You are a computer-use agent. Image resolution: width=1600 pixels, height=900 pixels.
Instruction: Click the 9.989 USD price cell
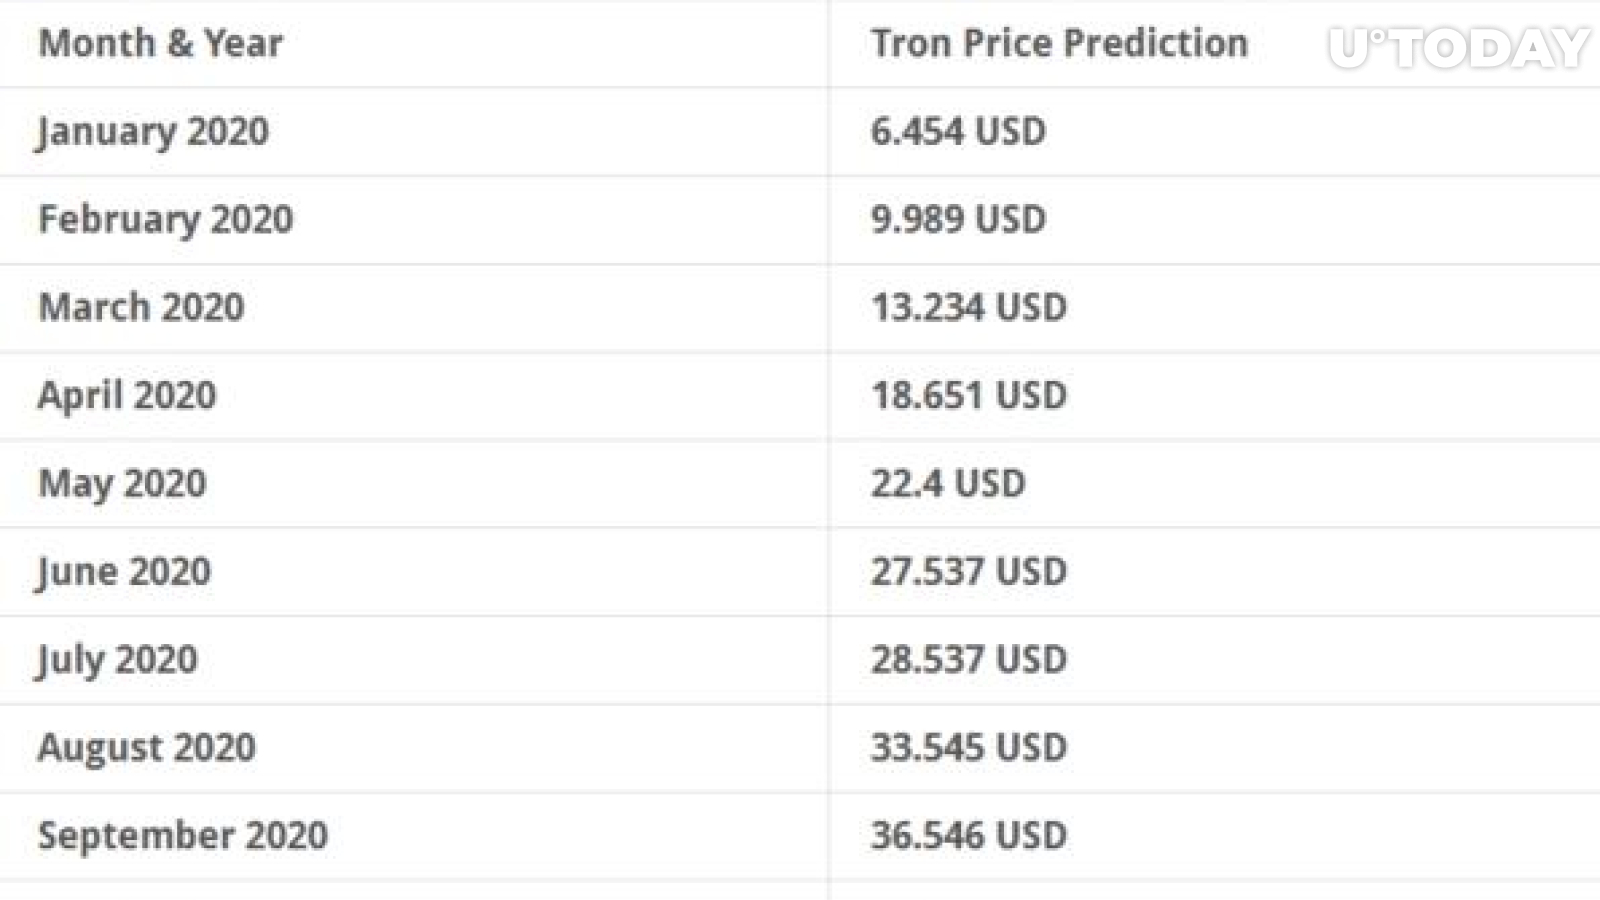pyautogui.click(x=958, y=219)
